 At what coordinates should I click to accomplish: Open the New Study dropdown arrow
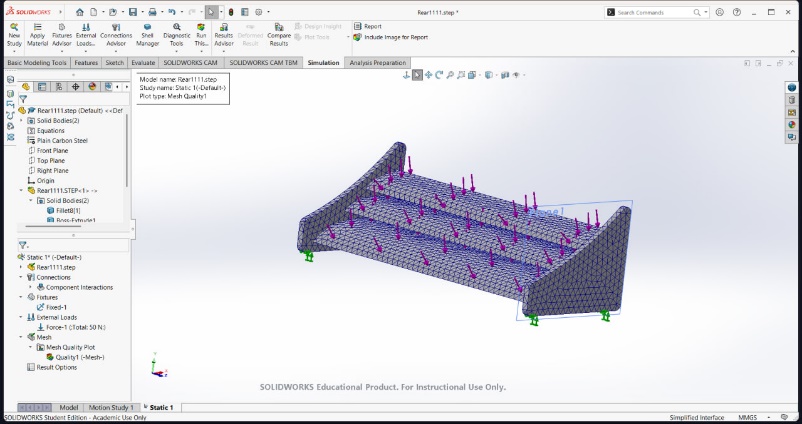click(14, 51)
